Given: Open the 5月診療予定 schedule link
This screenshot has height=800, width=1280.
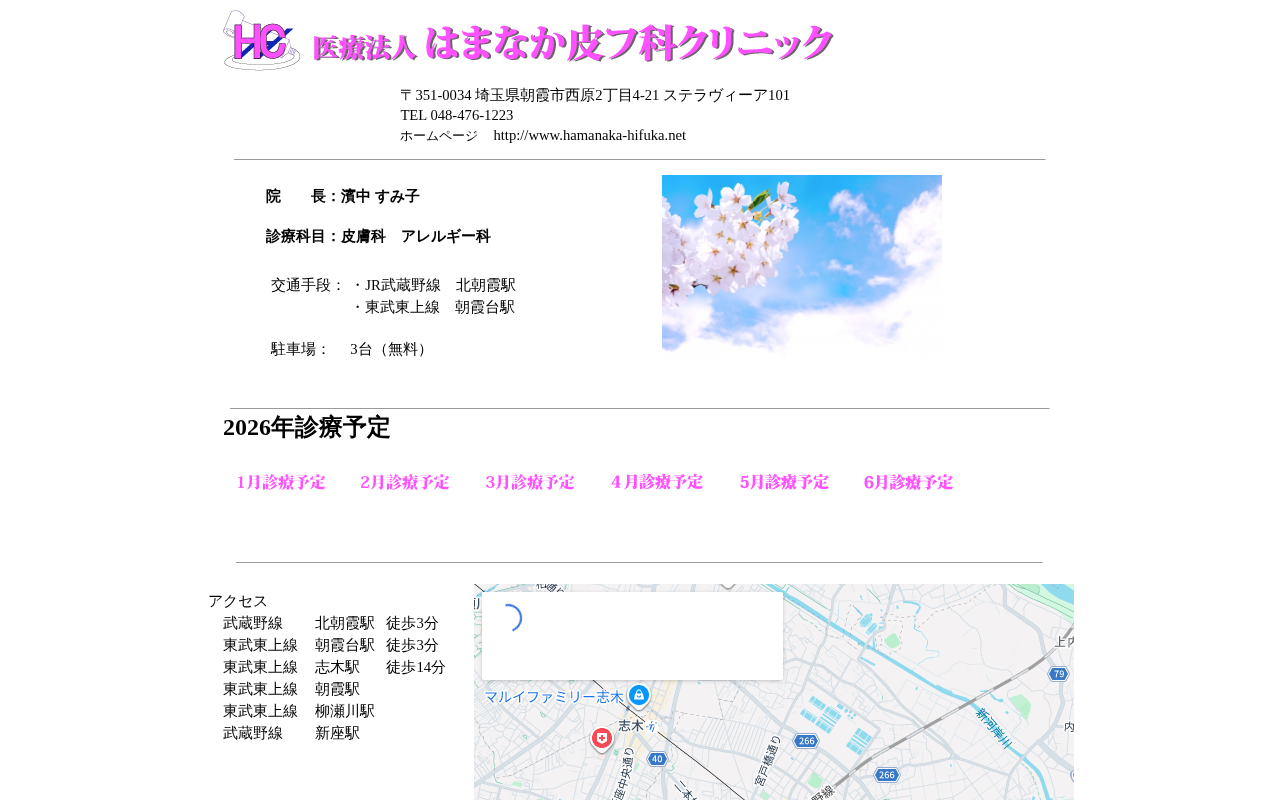Looking at the screenshot, I should (784, 482).
